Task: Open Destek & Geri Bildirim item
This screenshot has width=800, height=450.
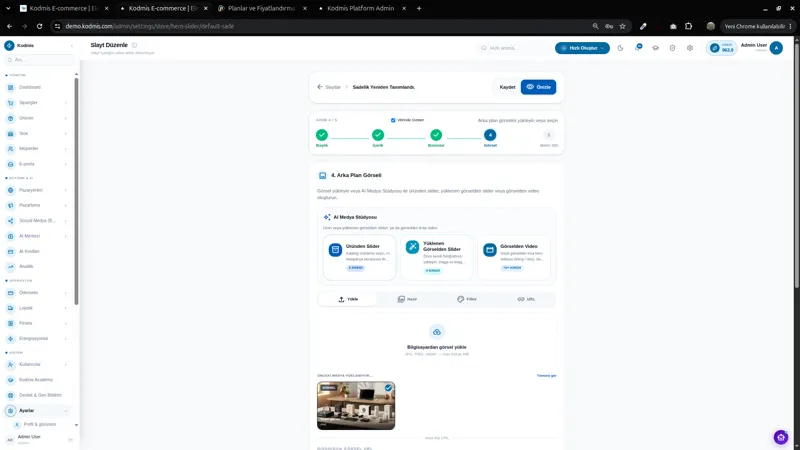Action: (x=38, y=395)
